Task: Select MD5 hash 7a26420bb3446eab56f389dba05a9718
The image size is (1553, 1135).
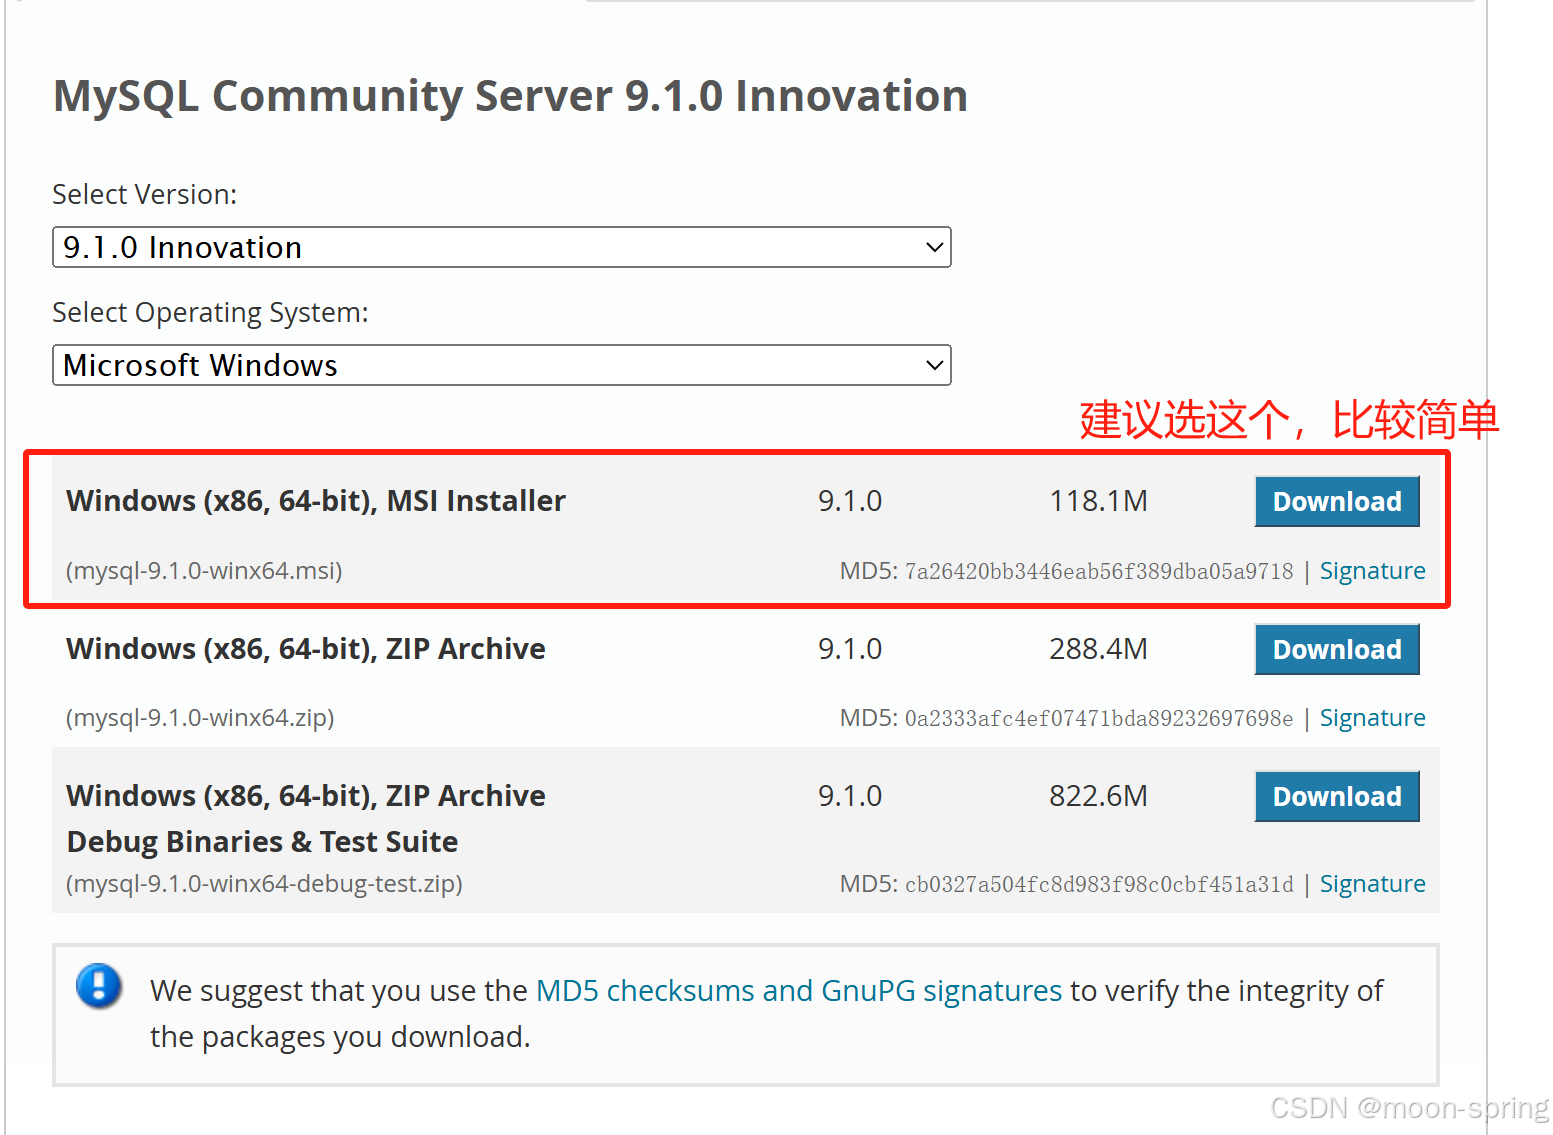Action: point(1099,571)
